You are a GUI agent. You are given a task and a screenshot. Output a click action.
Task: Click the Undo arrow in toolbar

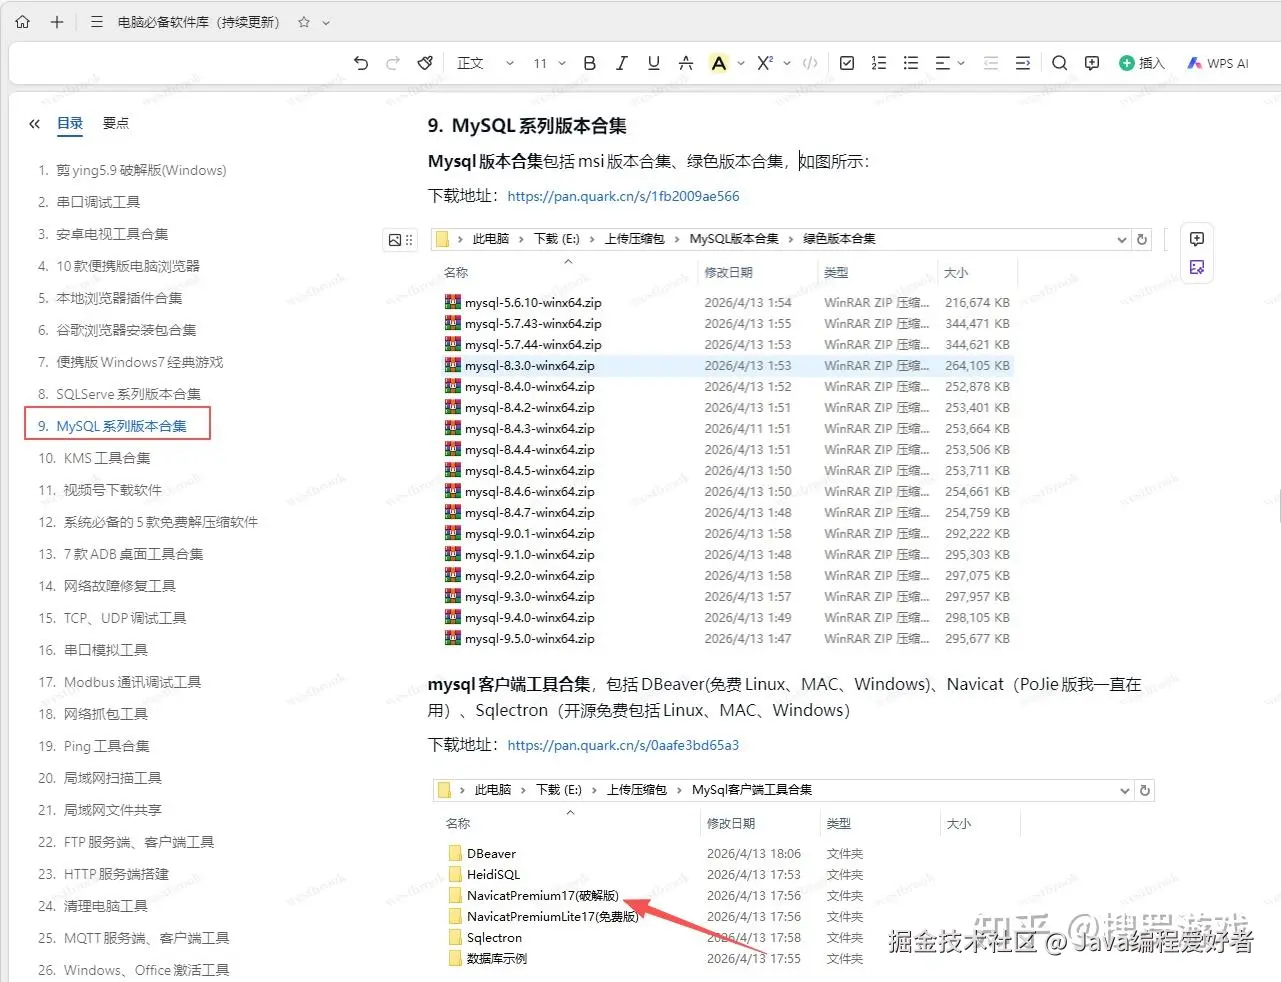point(361,63)
